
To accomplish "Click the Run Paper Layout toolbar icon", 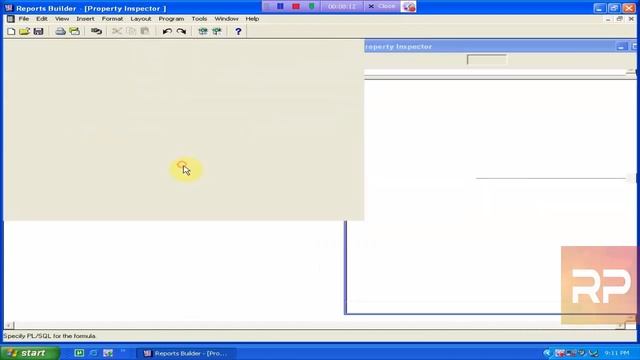I will pos(203,31).
